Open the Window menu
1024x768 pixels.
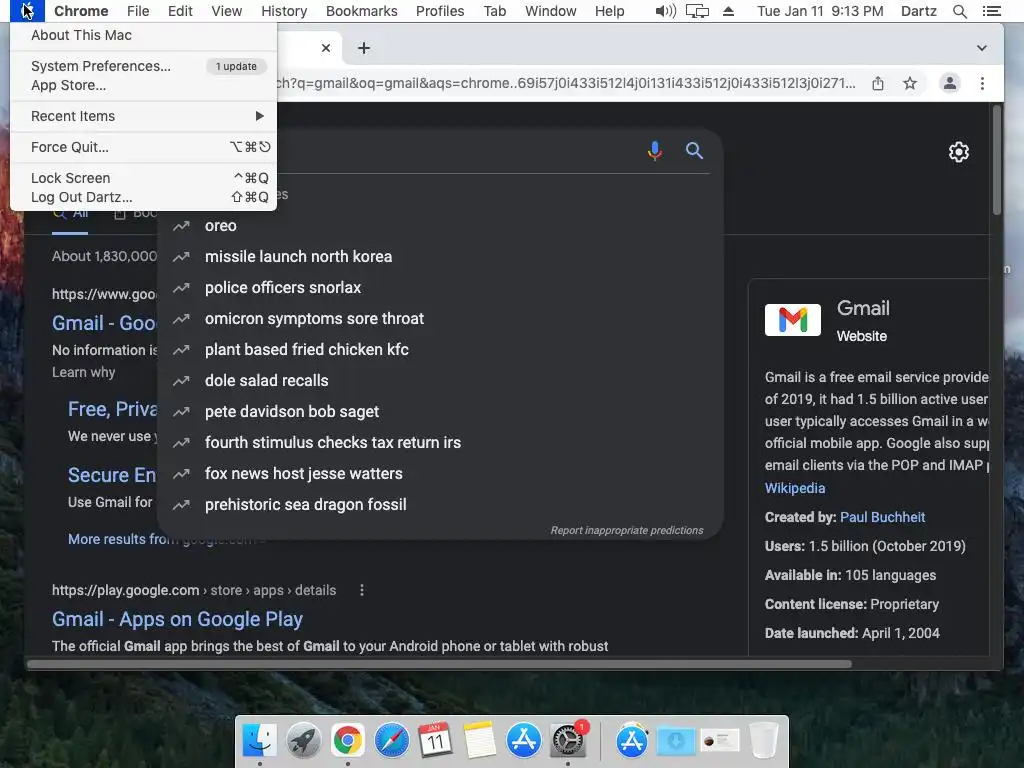(551, 11)
